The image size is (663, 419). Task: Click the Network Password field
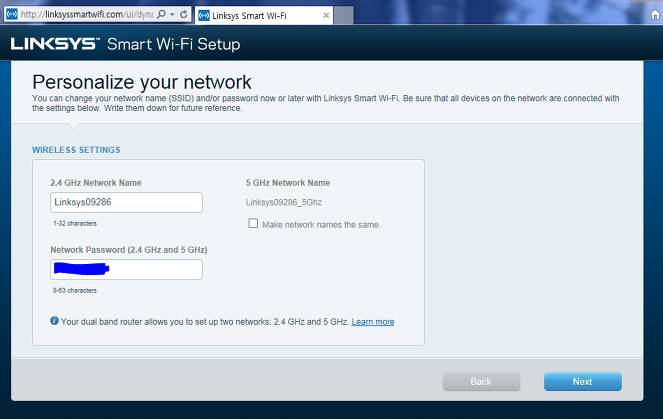click(126, 269)
